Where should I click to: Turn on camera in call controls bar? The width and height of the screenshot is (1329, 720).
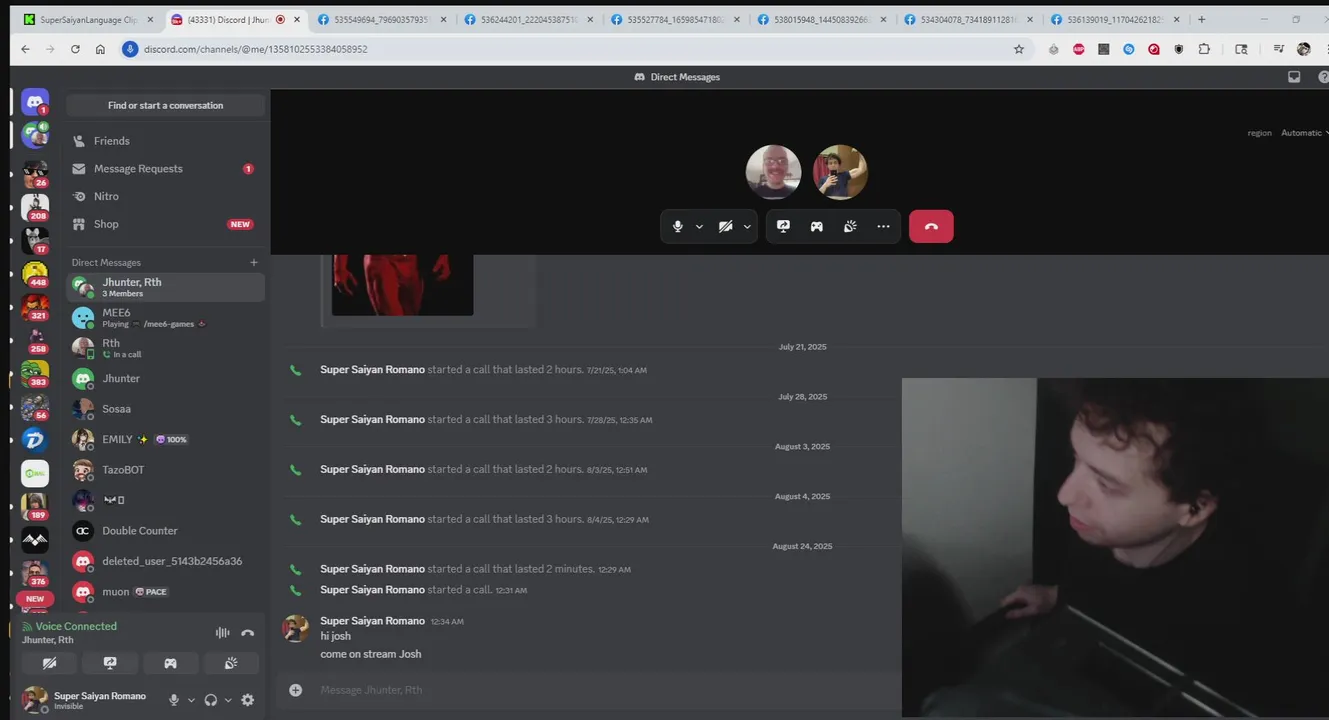pos(726,226)
